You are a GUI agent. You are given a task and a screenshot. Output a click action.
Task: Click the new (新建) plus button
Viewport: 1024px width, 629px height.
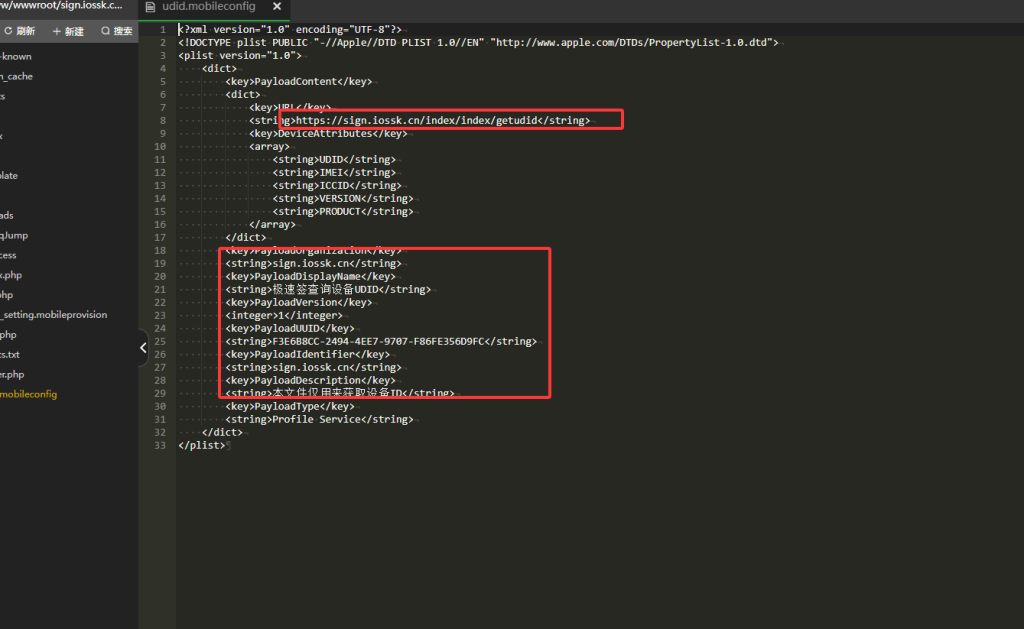tap(67, 31)
